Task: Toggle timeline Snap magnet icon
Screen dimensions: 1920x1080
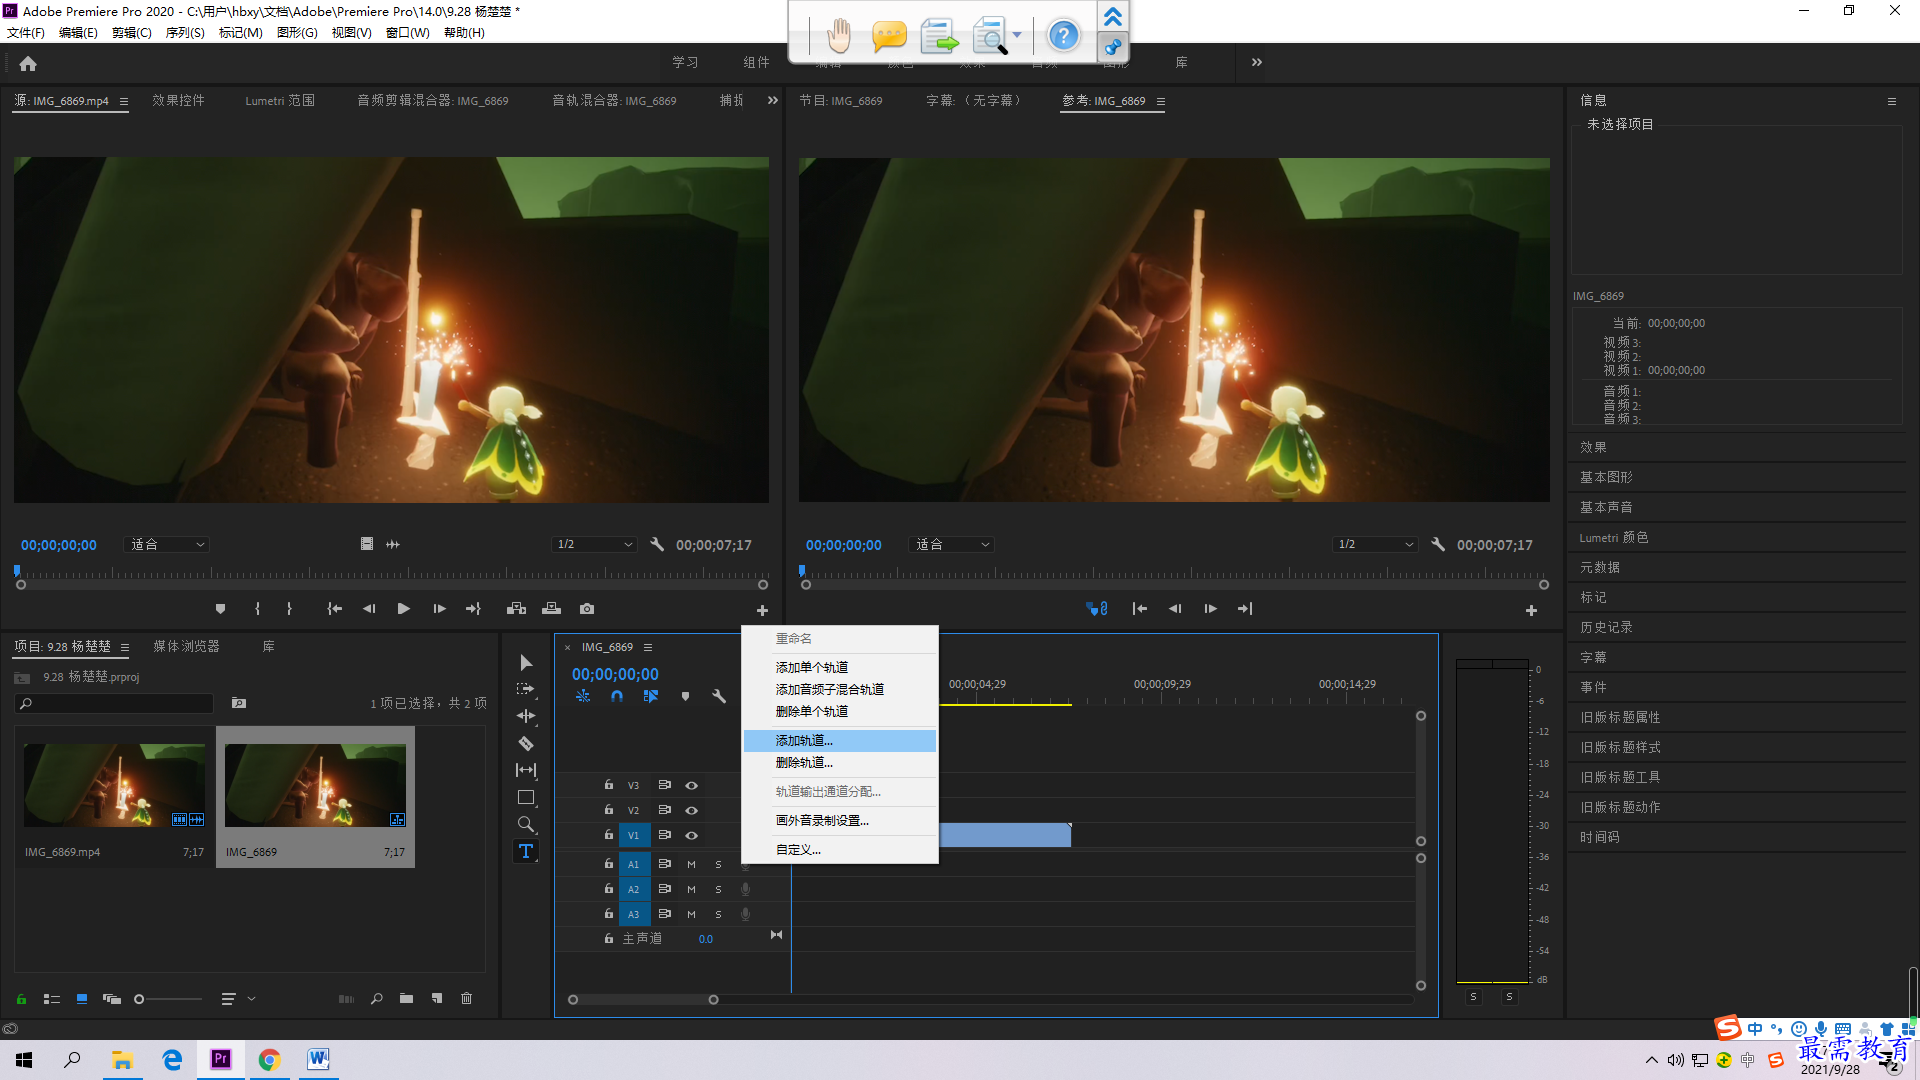Action: pyautogui.click(x=617, y=696)
